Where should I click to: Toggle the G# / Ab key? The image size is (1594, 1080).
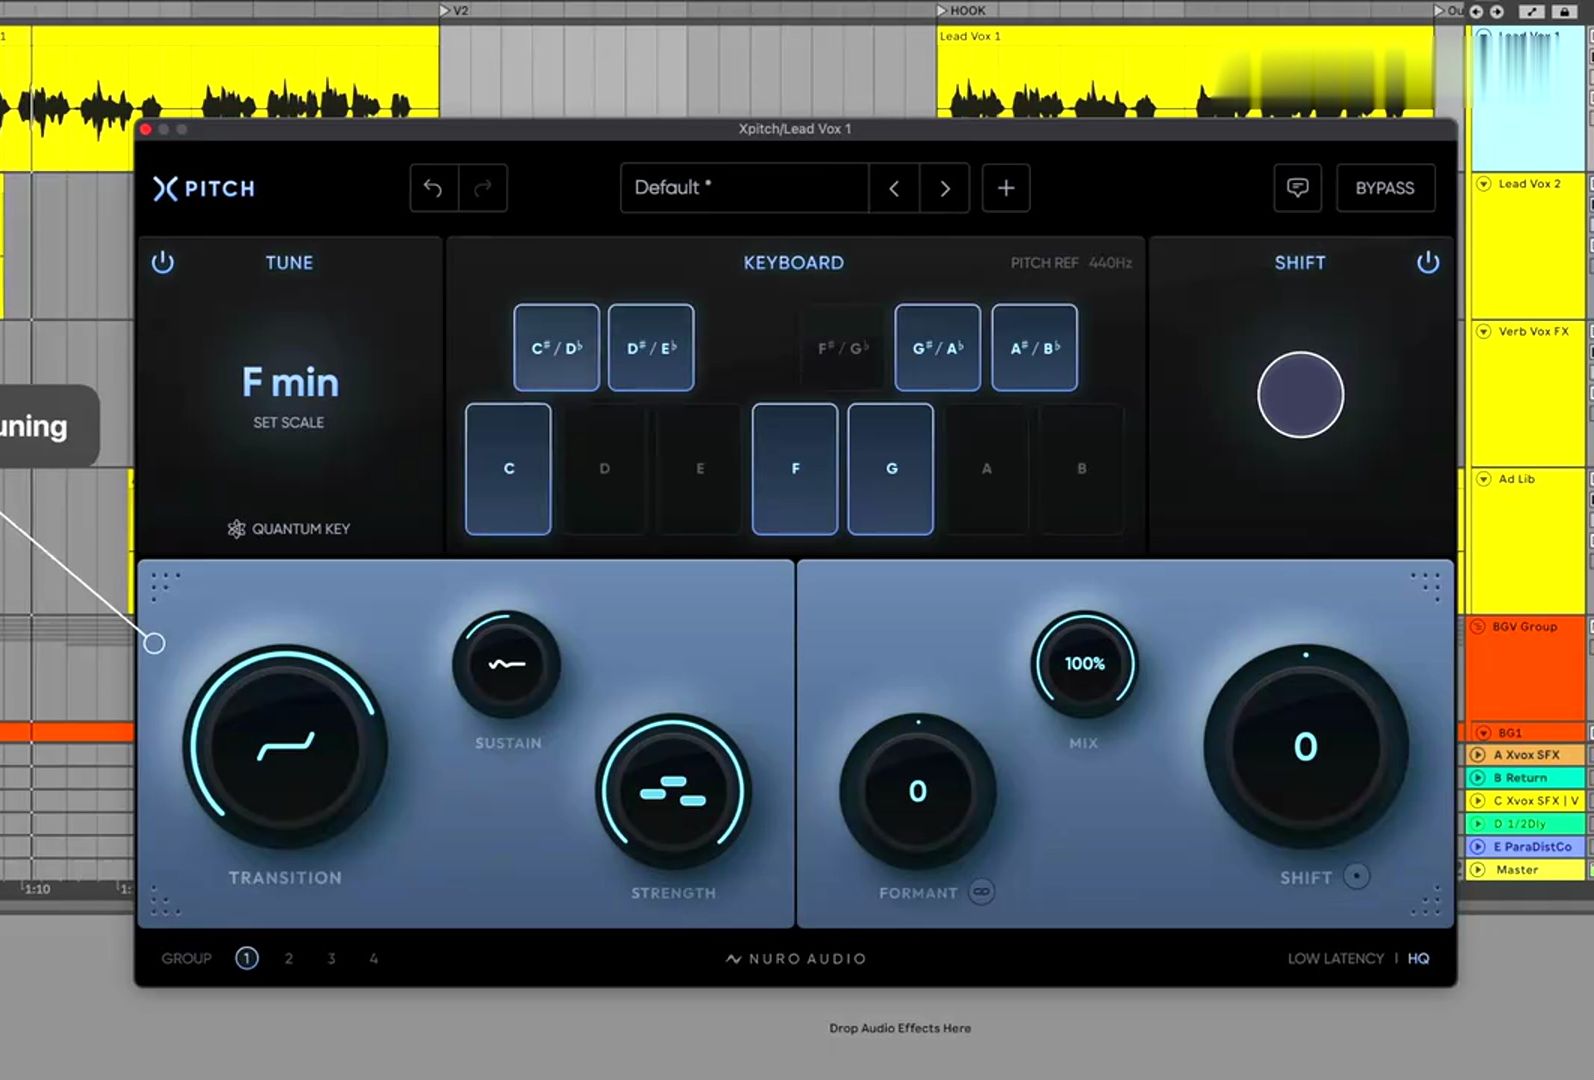click(x=938, y=347)
